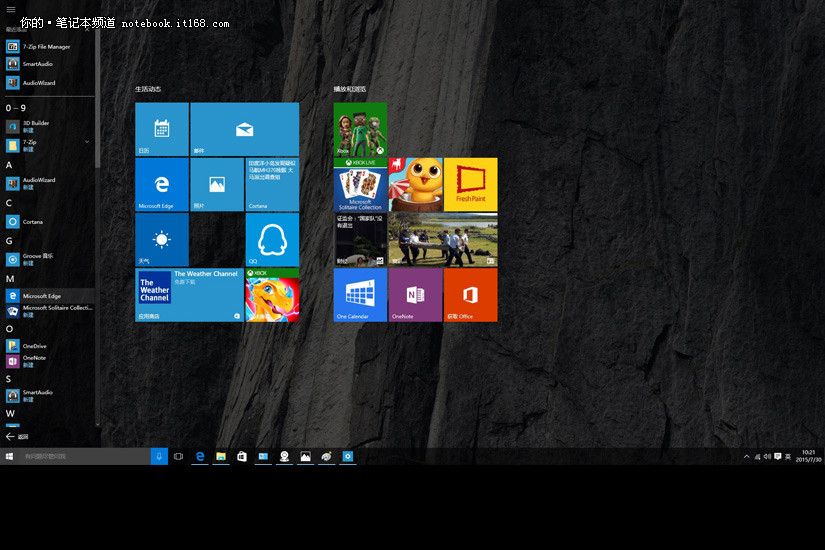
Task: Launch the Microsoft Edge start tile
Action: 162,184
